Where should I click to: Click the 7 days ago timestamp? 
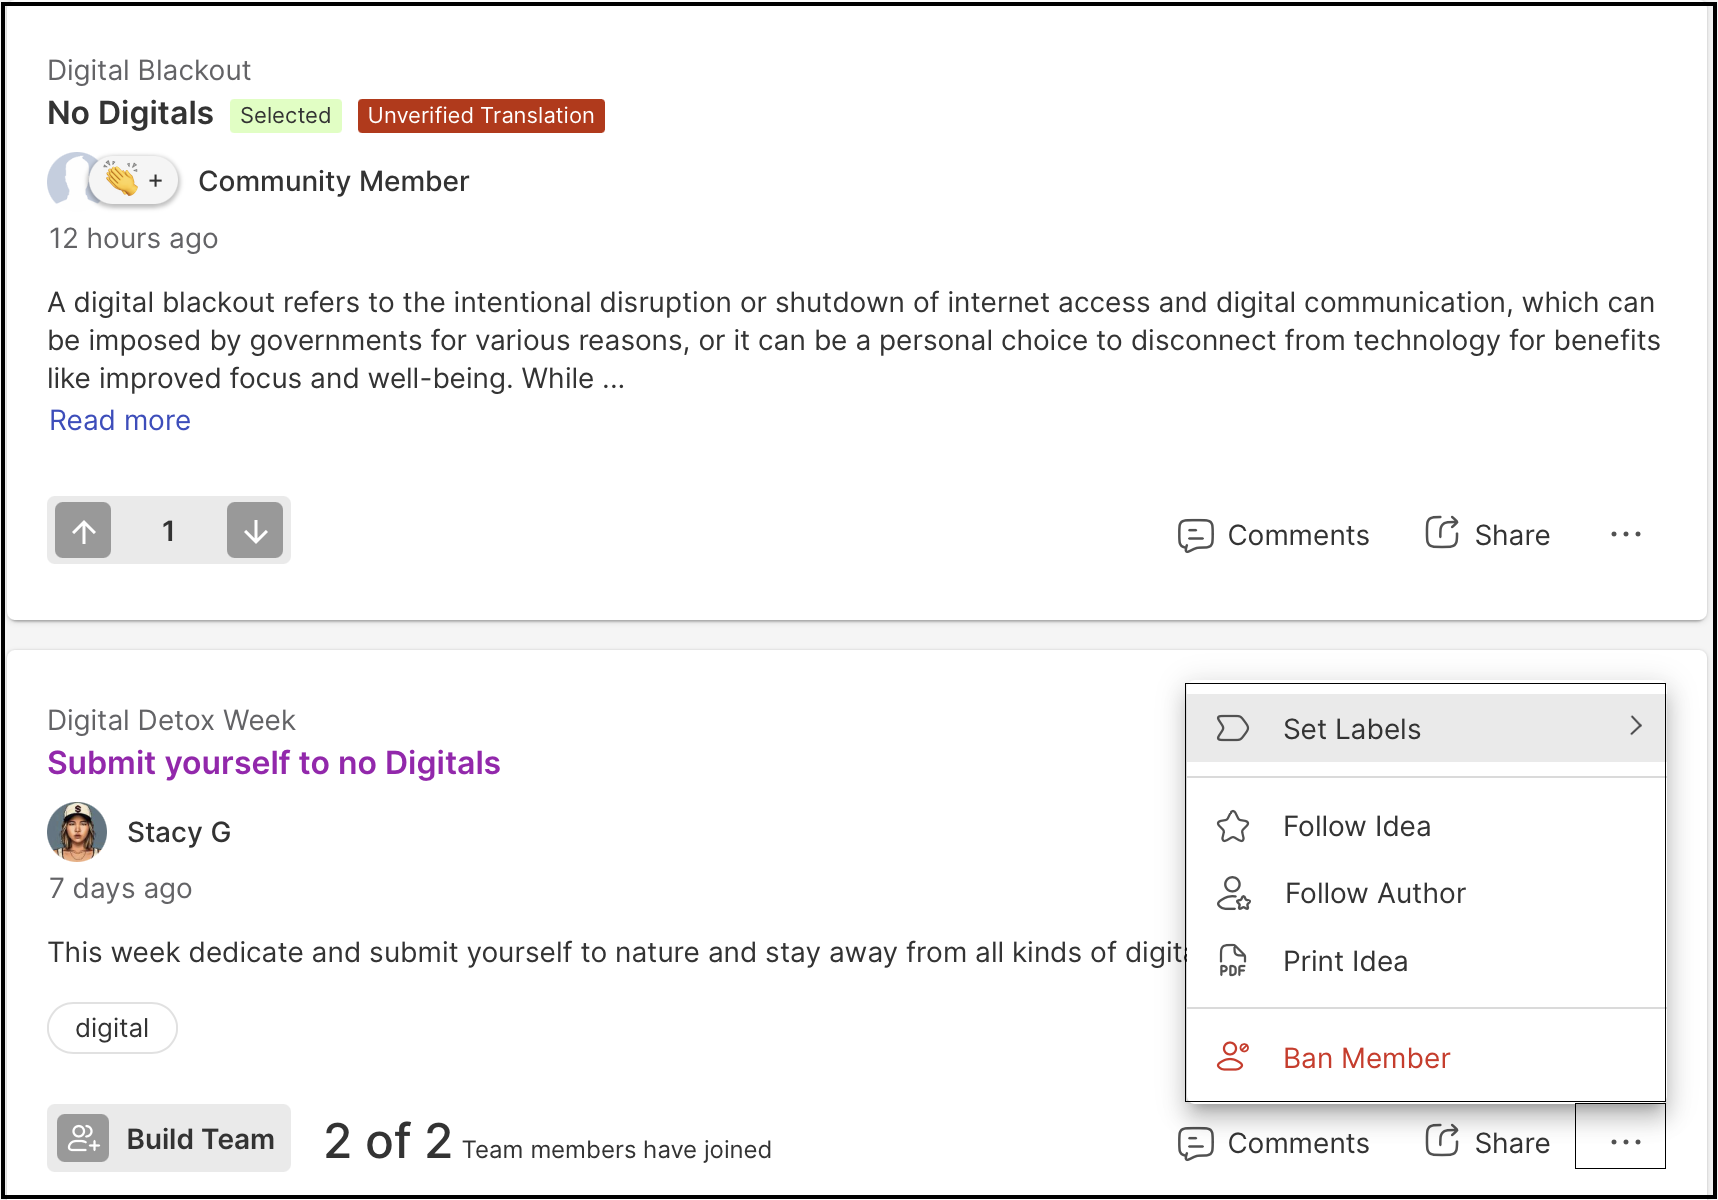[120, 888]
